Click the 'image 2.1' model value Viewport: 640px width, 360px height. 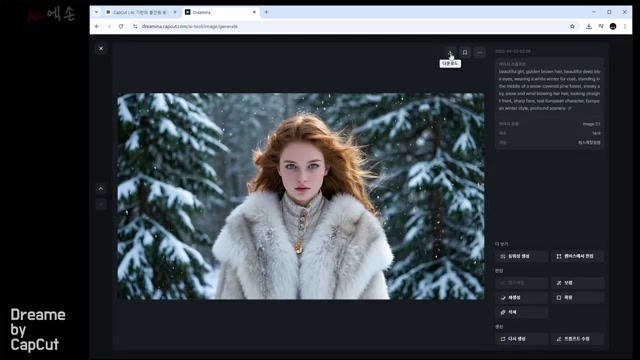(591, 124)
